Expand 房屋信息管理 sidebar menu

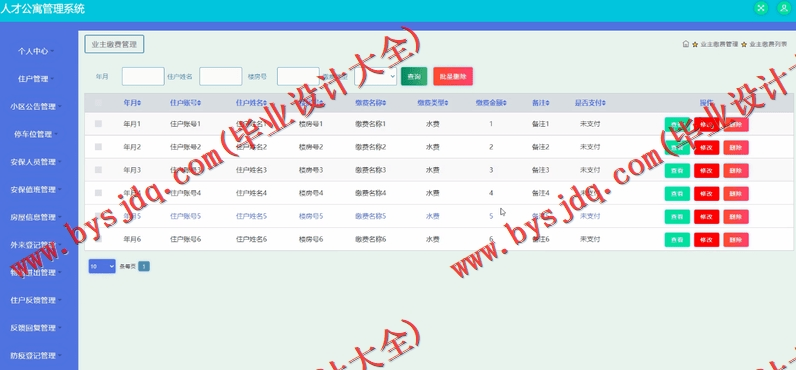(x=36, y=217)
